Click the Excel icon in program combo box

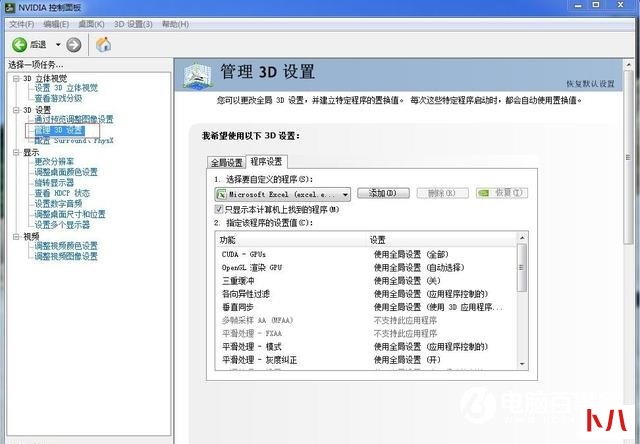(221, 194)
